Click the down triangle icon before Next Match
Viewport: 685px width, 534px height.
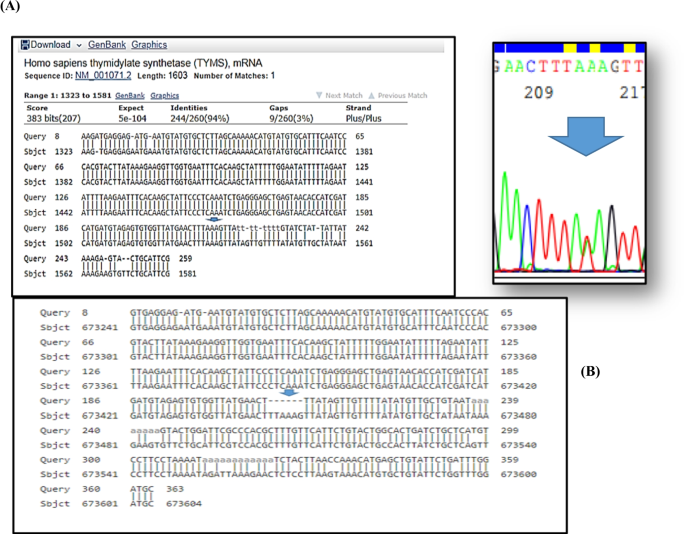tap(319, 95)
